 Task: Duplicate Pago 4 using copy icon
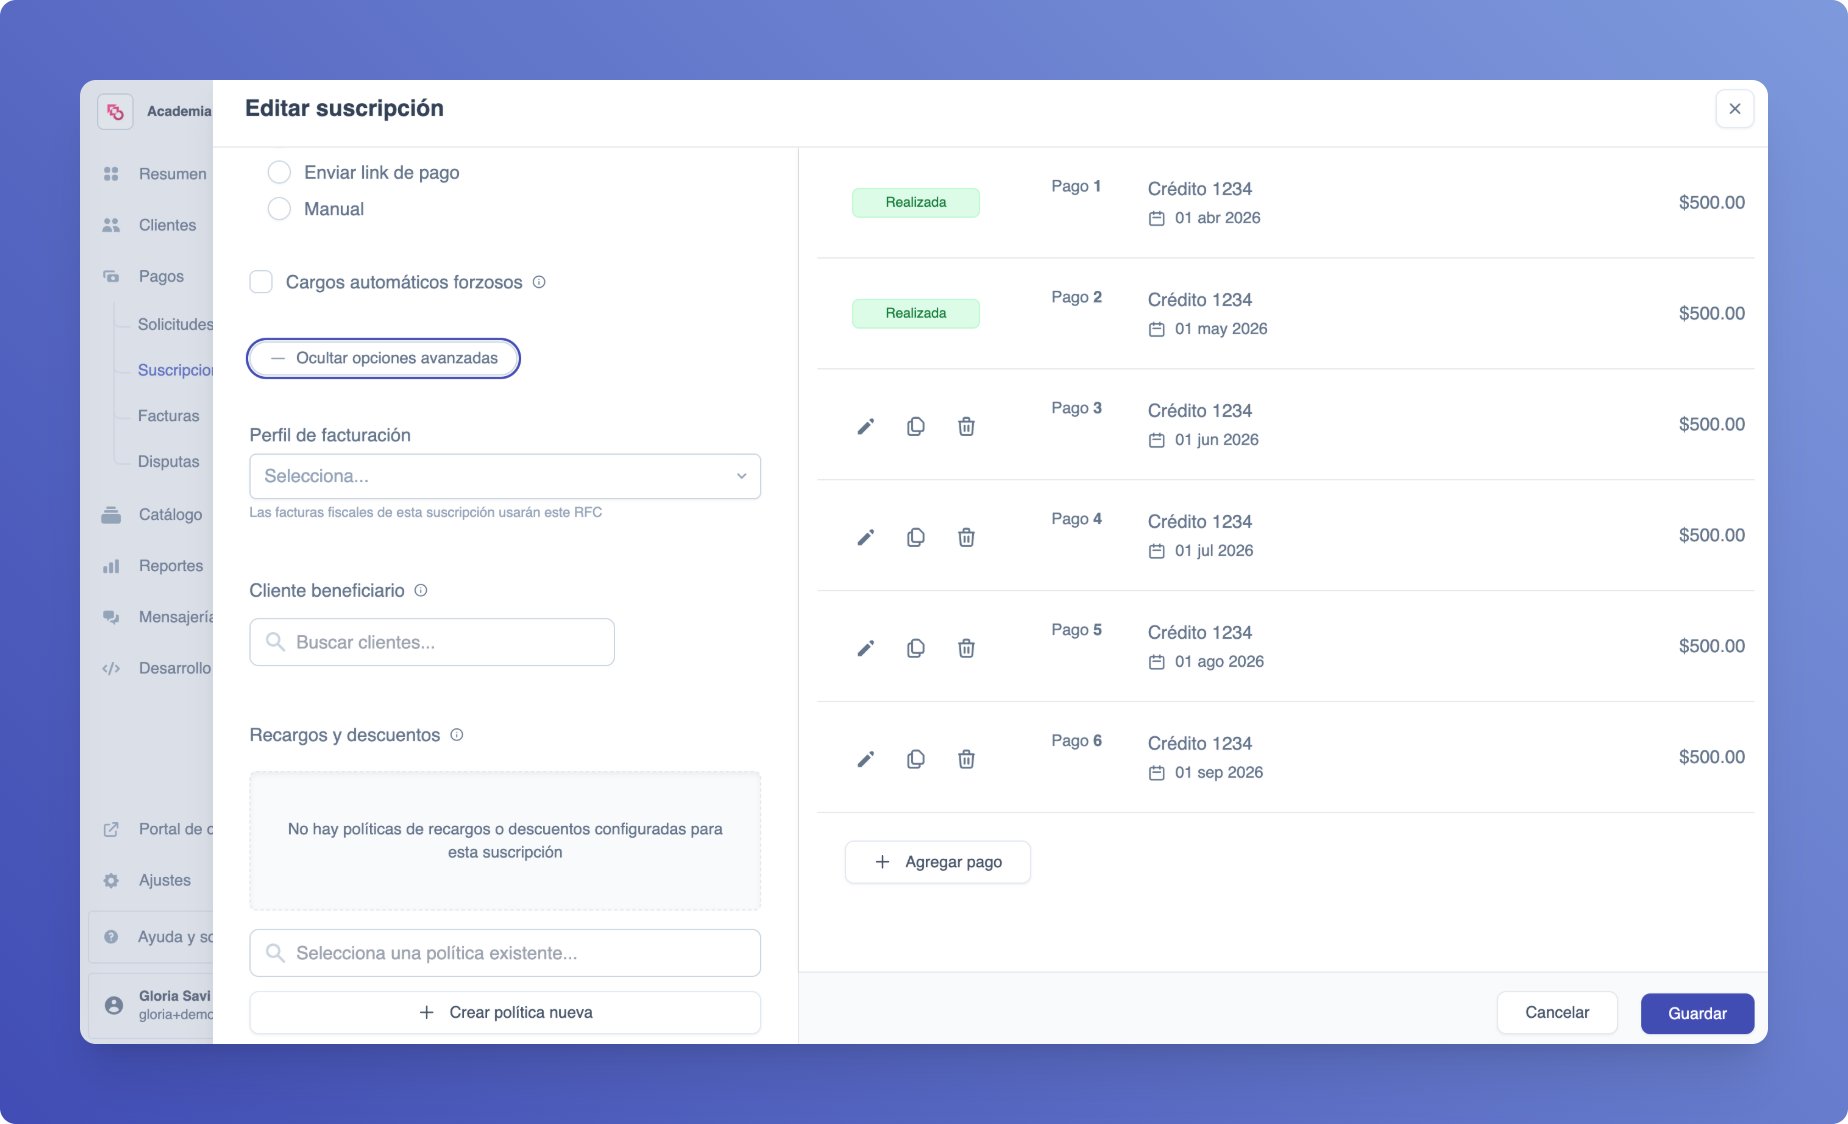click(x=916, y=538)
